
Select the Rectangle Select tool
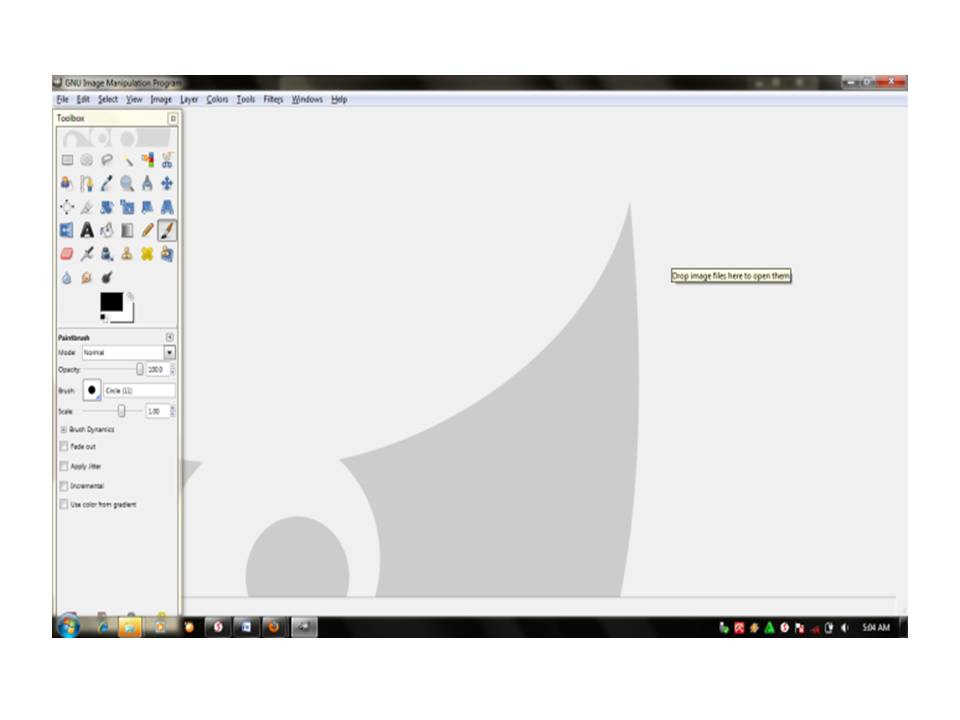(67, 160)
